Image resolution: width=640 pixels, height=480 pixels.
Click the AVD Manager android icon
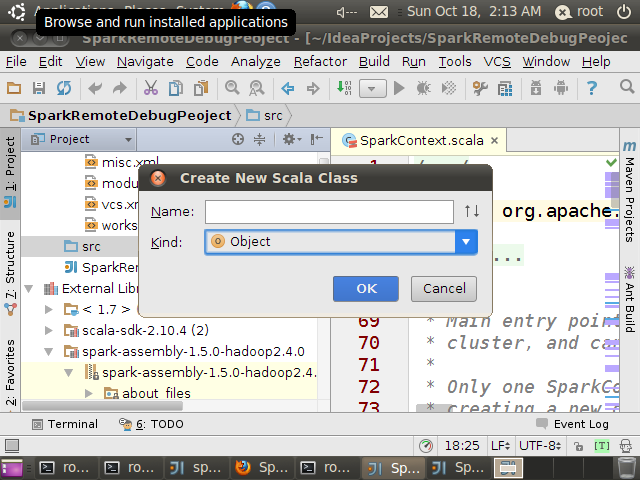[561, 88]
